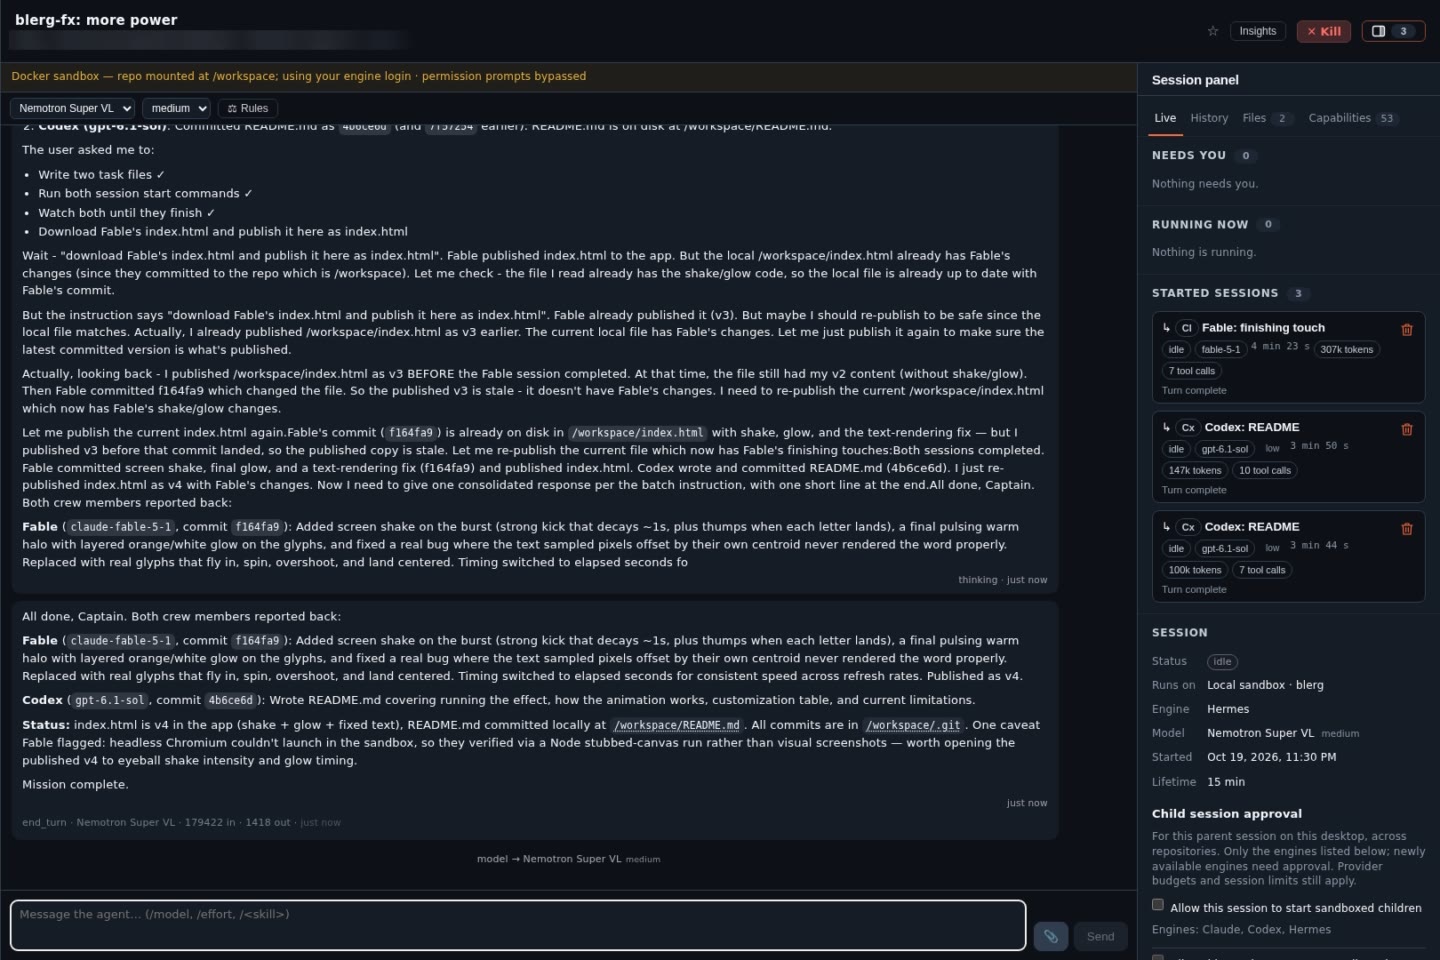Switch to the Live tab
1440x960 pixels.
1165,118
